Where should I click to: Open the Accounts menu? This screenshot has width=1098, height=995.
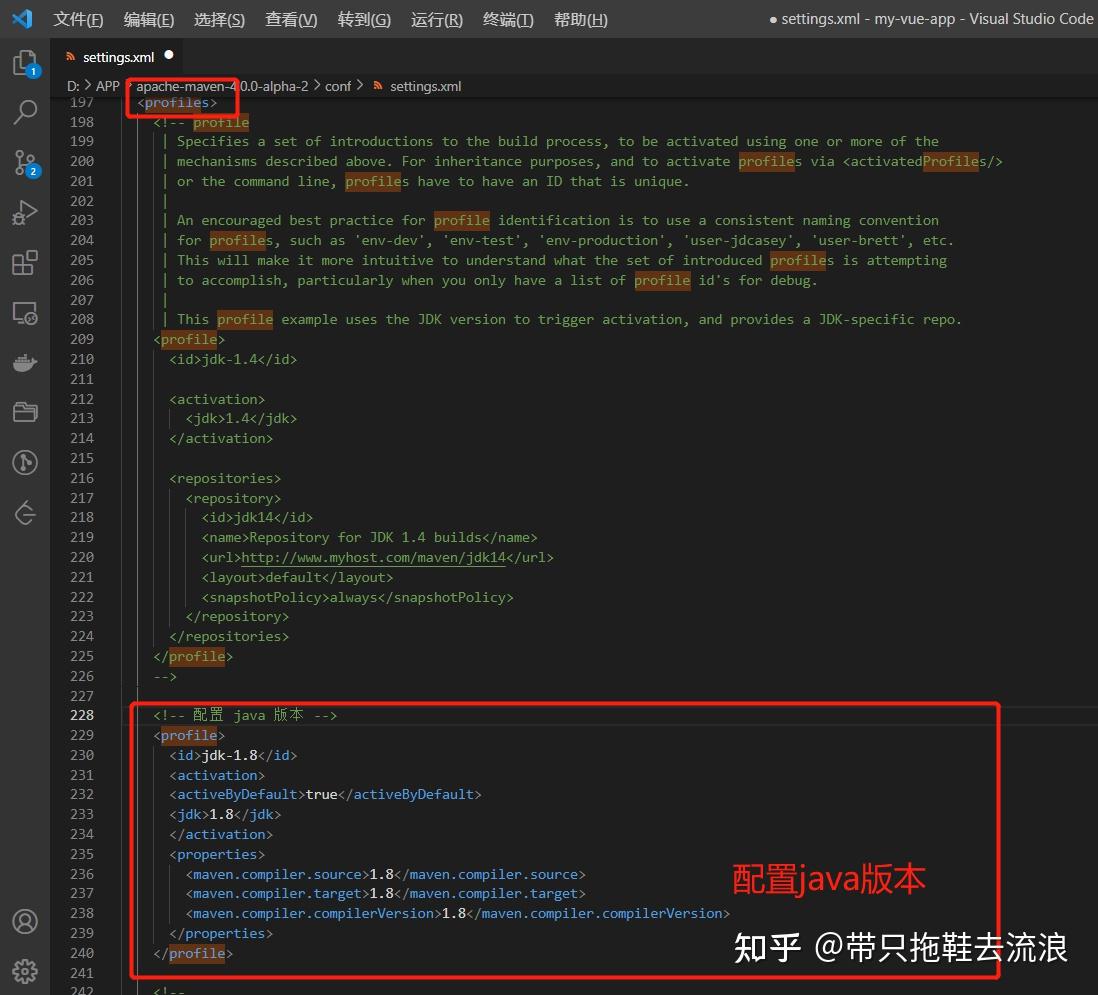pyautogui.click(x=25, y=922)
